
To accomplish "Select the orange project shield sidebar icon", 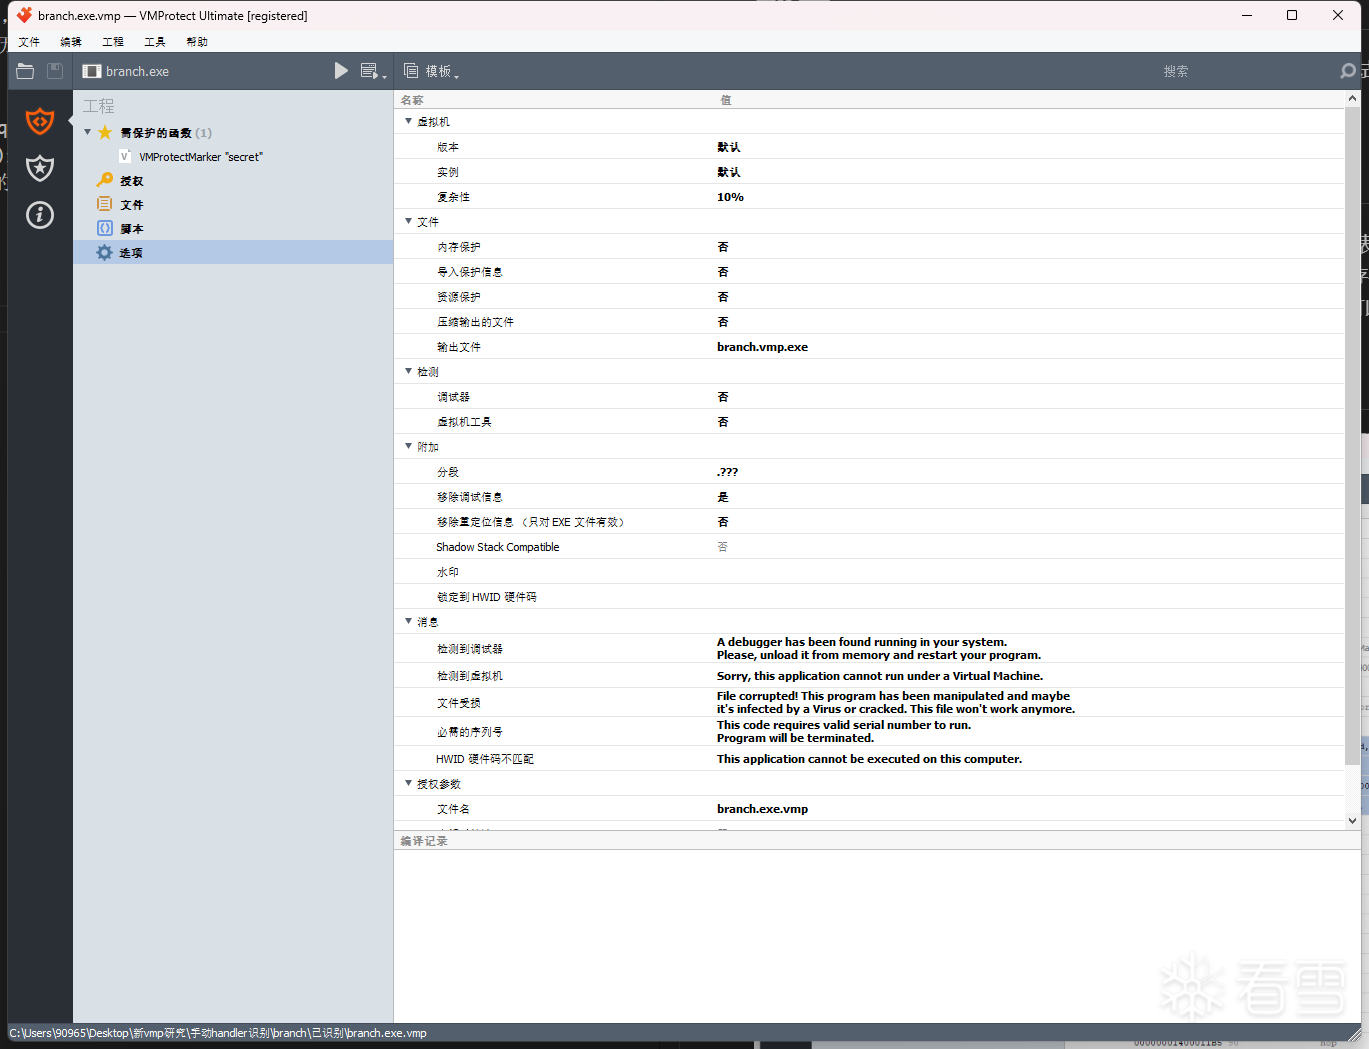I will point(40,121).
